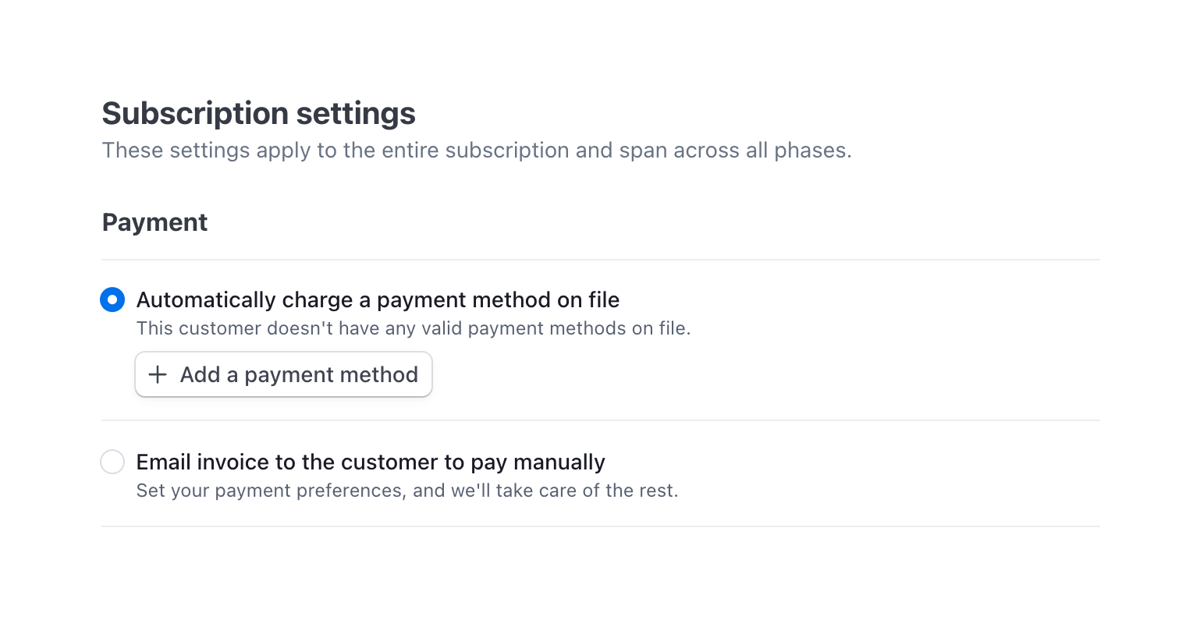Switch billing to automatically charge on file

point(112,298)
